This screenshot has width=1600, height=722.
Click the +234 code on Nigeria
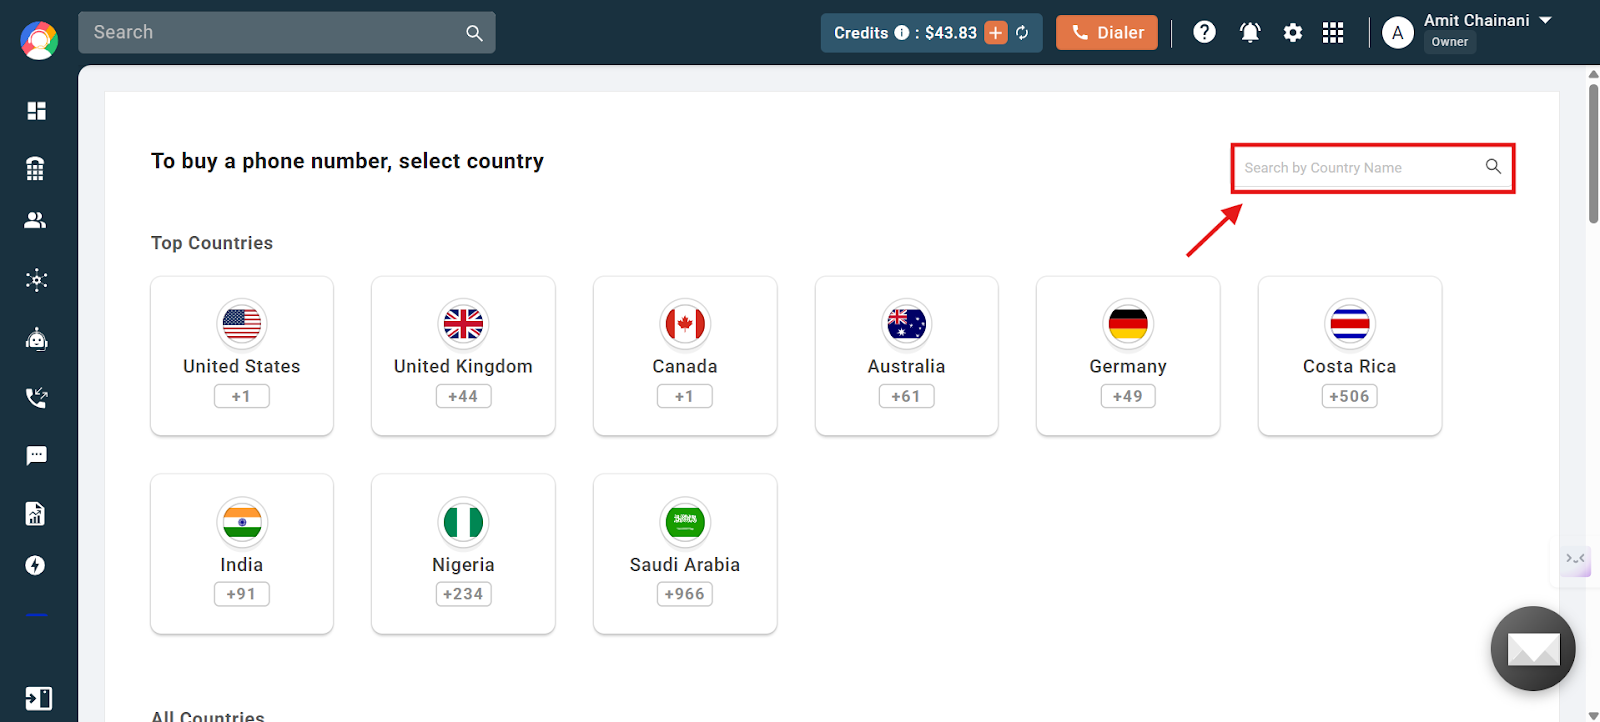coord(463,594)
